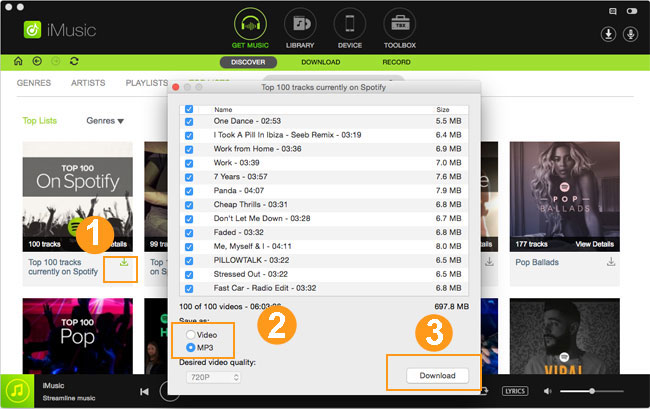Image resolution: width=650 pixels, height=409 pixels.
Task: Open the DEVICE section icon
Action: (350, 24)
